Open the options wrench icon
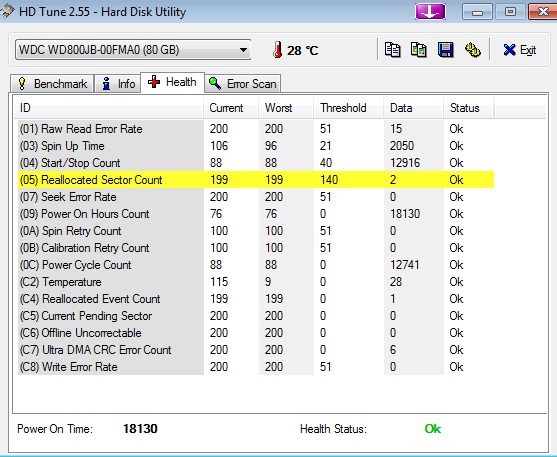 (x=472, y=50)
